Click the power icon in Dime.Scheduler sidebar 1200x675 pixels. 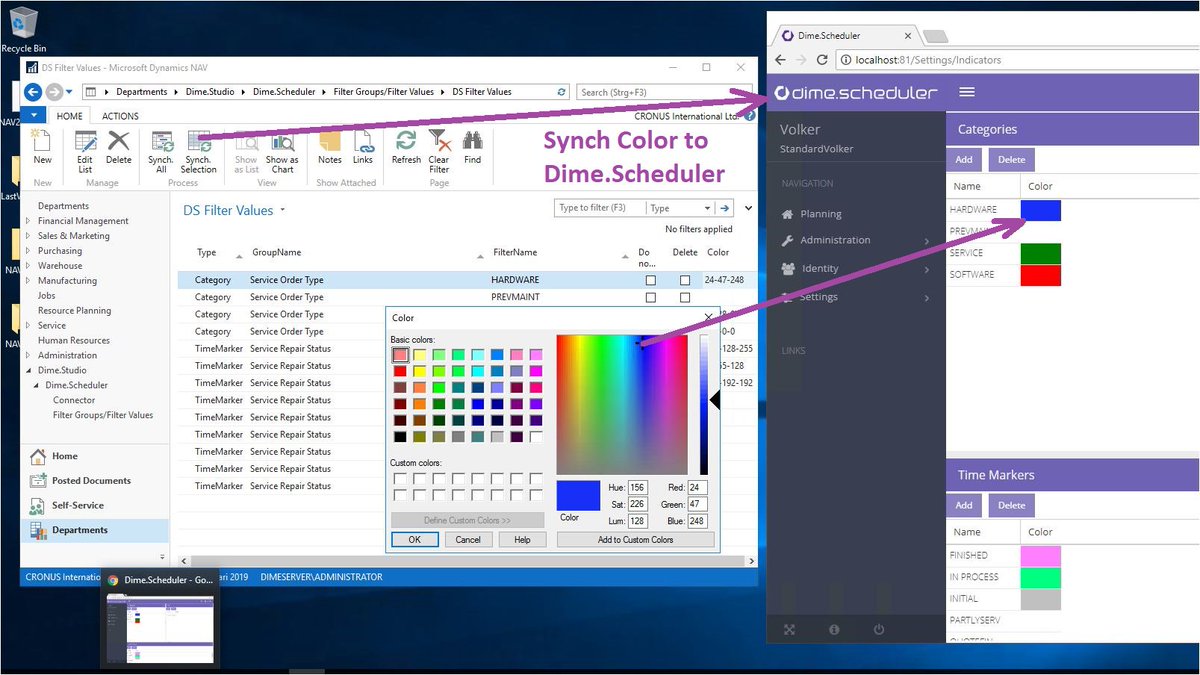coord(879,630)
